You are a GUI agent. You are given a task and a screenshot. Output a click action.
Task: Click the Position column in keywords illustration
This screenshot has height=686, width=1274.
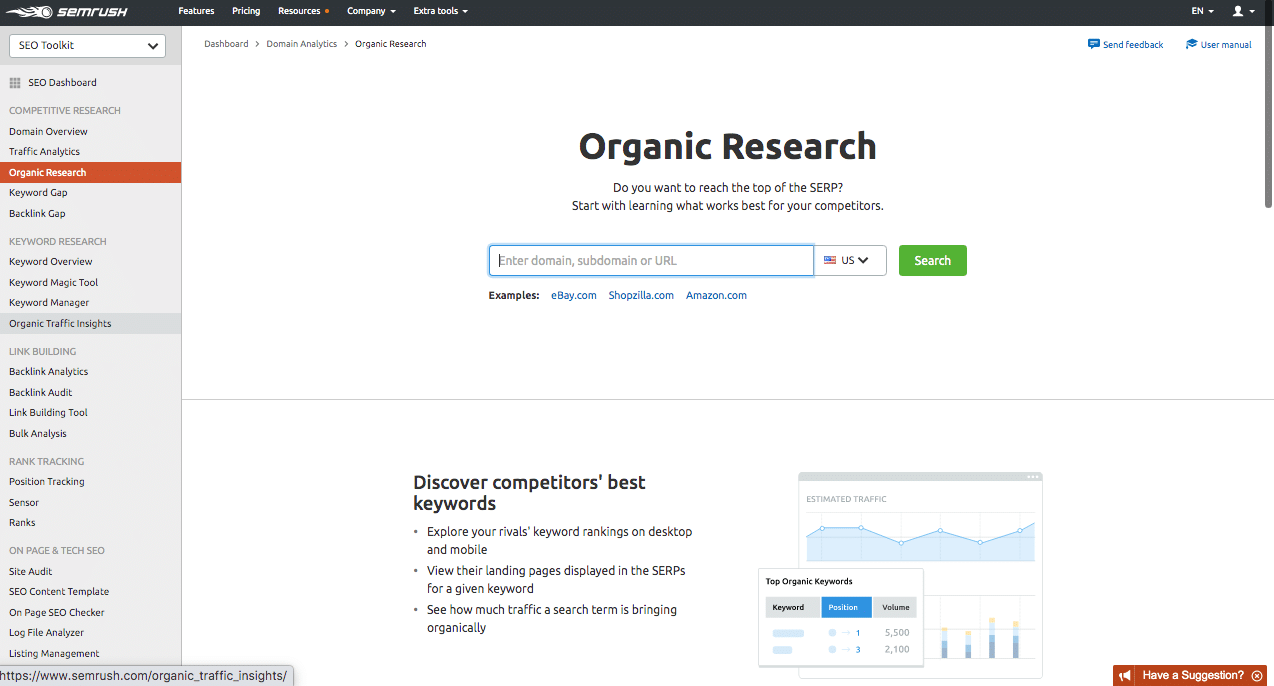[x=847, y=607]
